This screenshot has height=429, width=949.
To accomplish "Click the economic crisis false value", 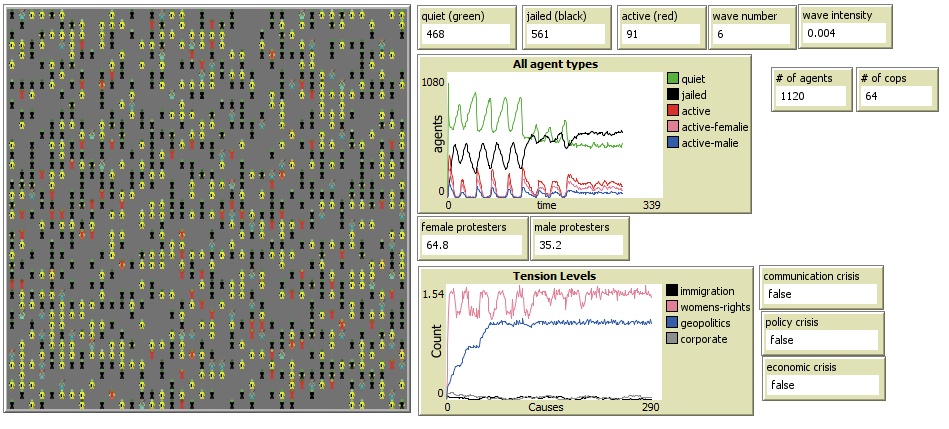I will tap(821, 385).
